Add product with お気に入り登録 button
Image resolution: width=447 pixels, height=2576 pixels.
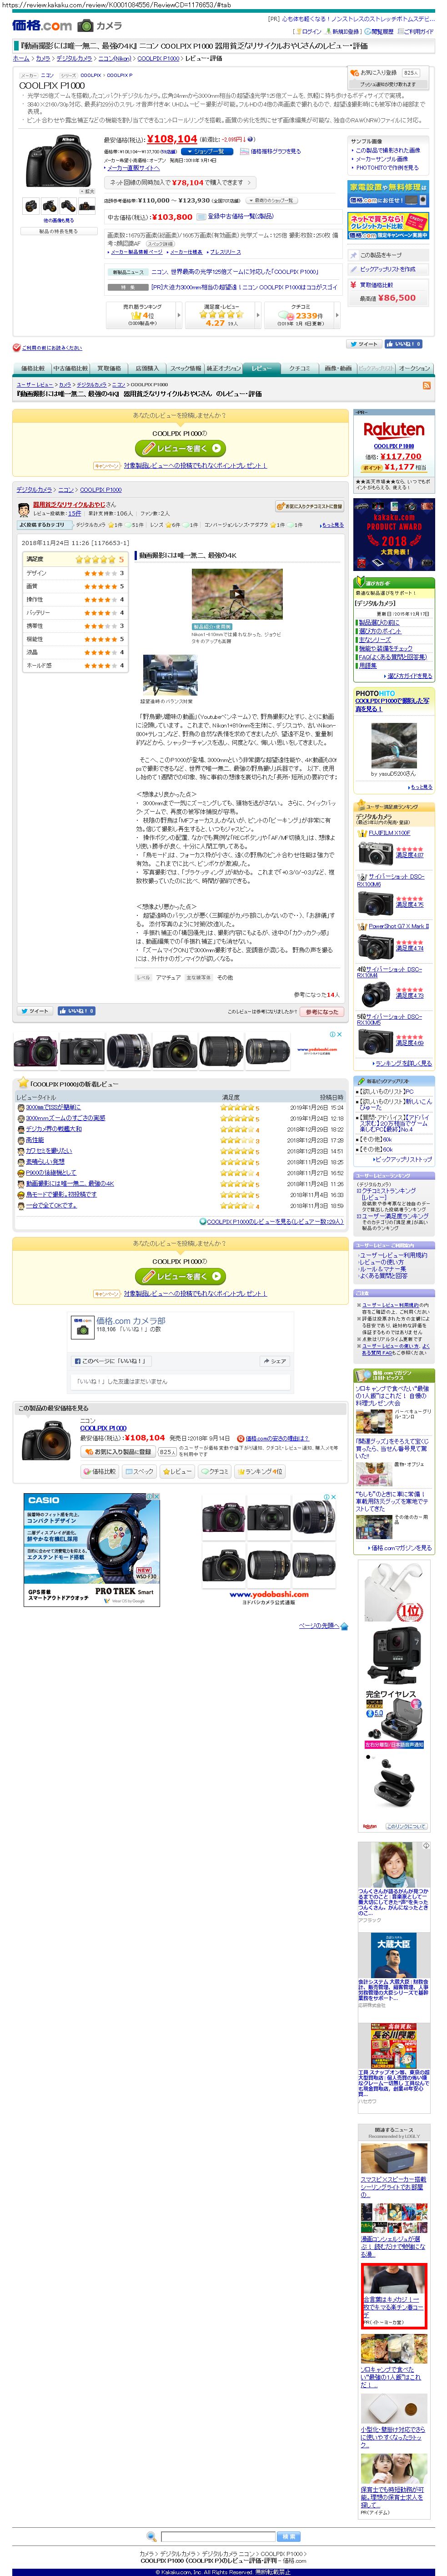(x=386, y=73)
